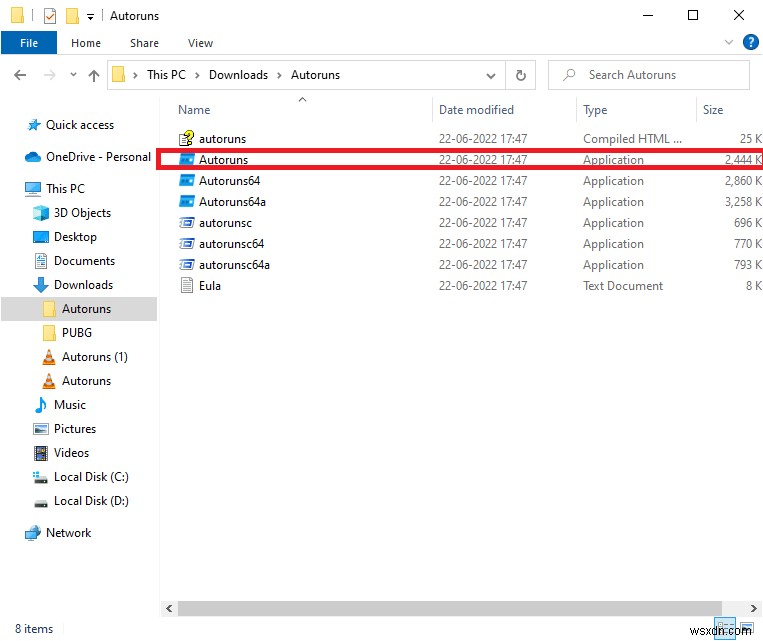This screenshot has height=641, width=763.
Task: Click the chevron after This PC in address bar
Action: click(x=197, y=75)
